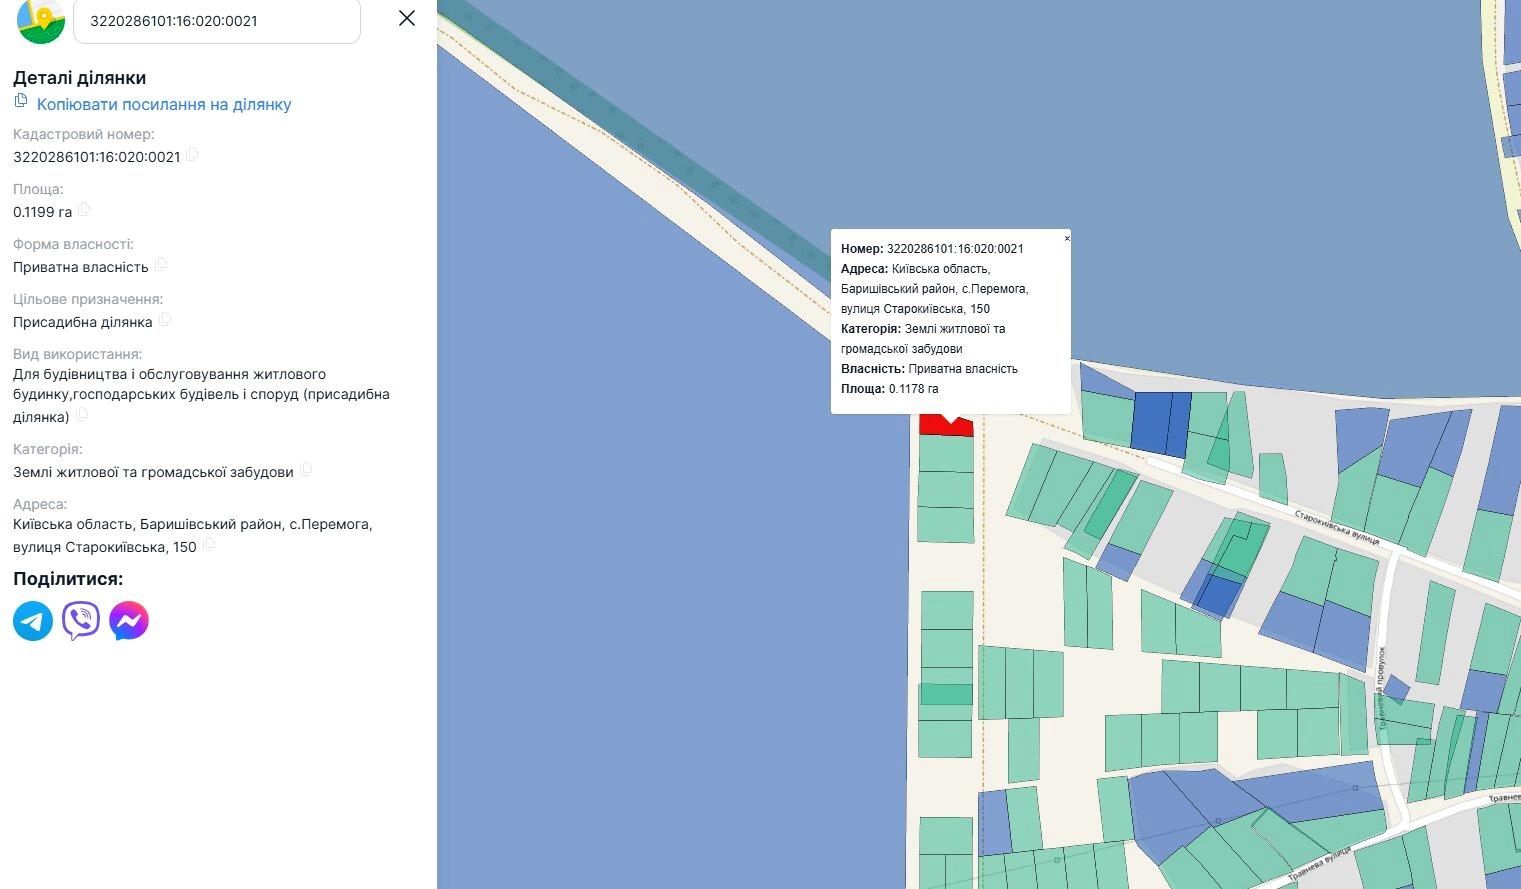
Task: Copy the 'Приватна власність' ownership value
Action: click(161, 265)
